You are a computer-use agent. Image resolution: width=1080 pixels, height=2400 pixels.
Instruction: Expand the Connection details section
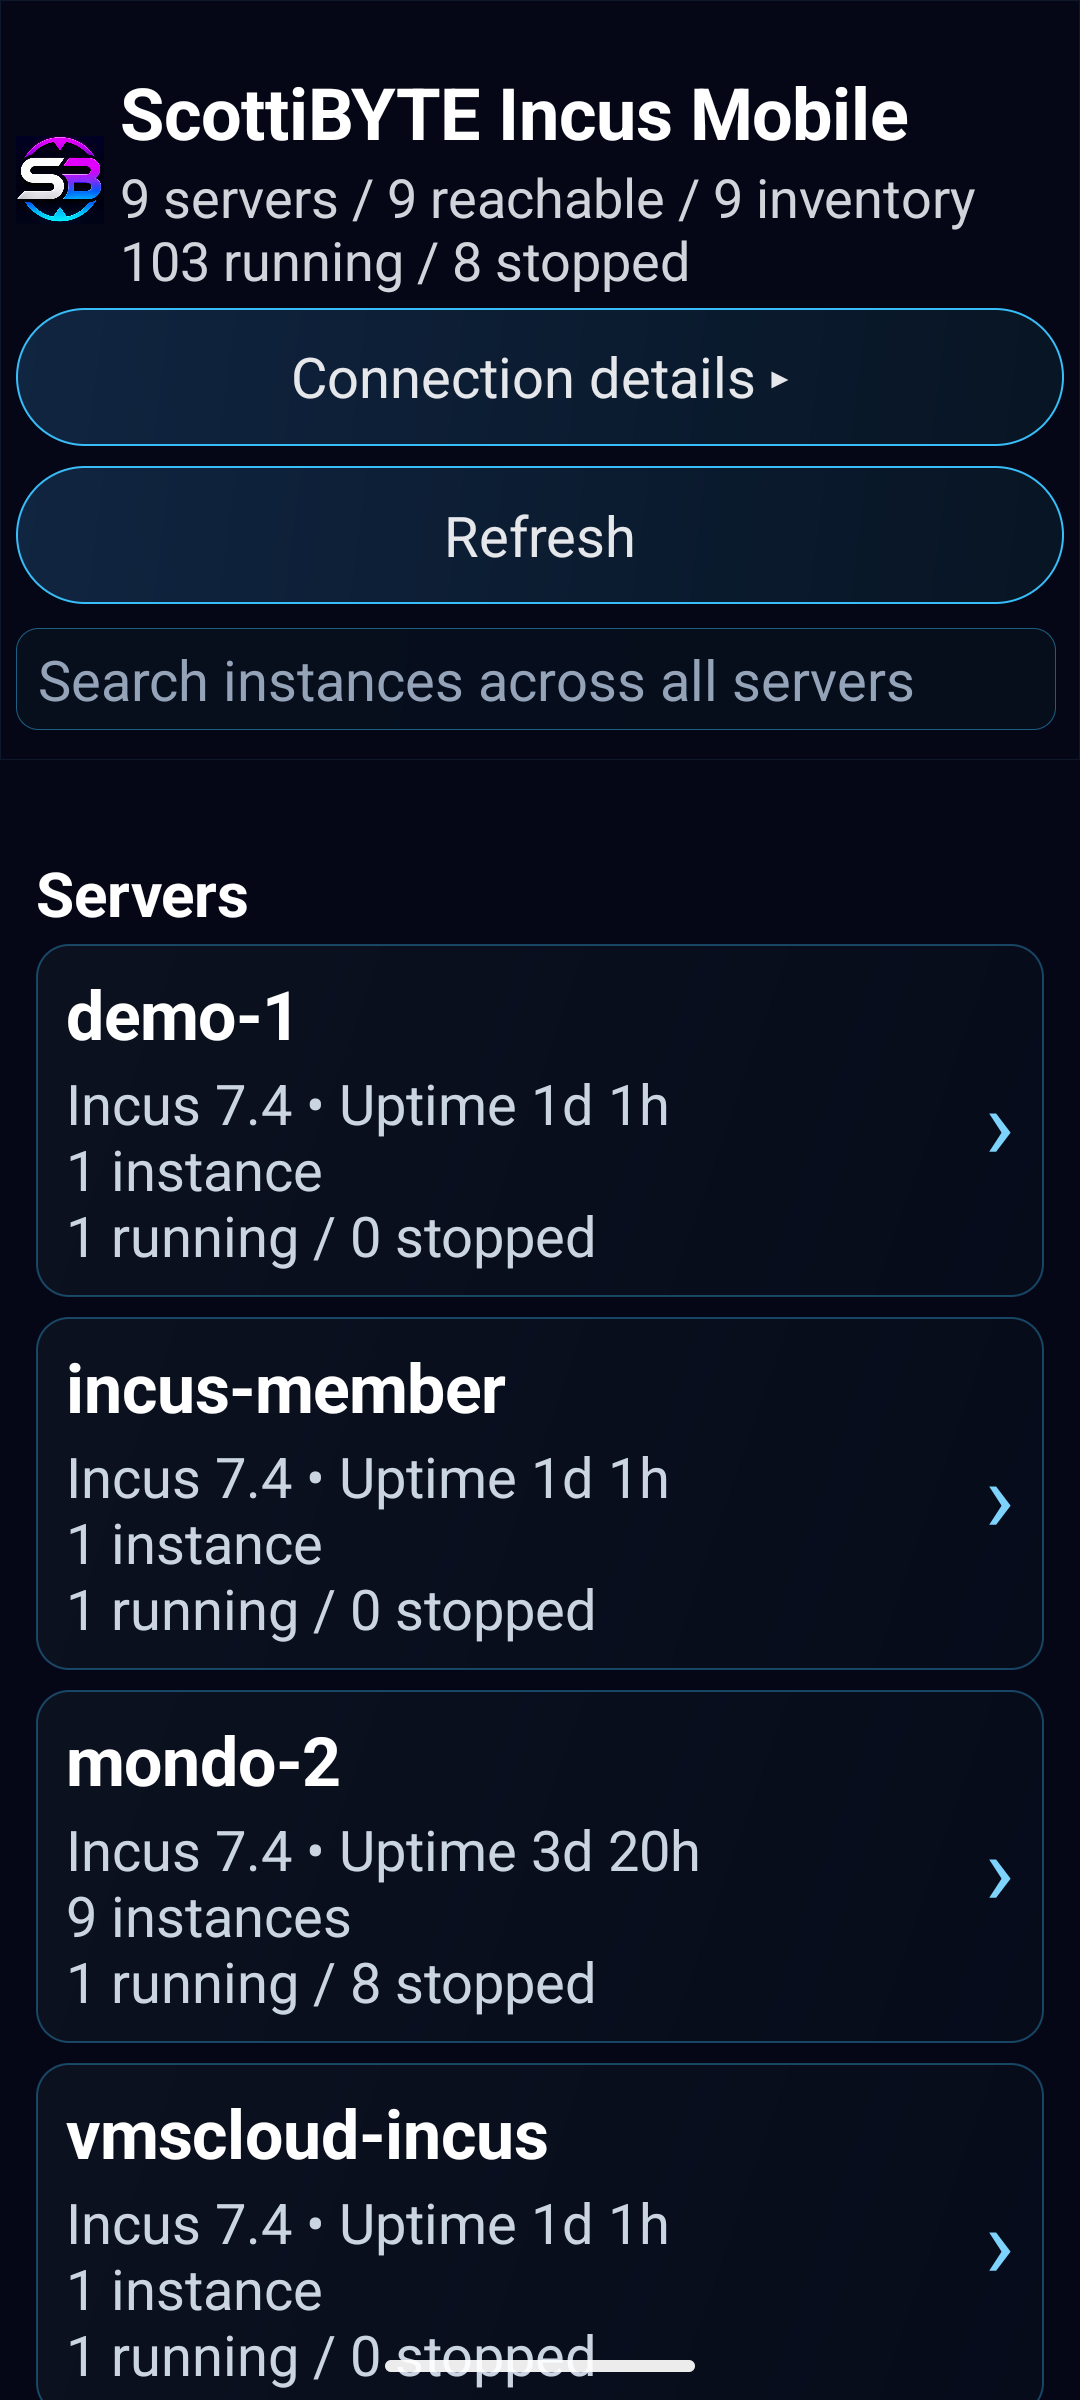(540, 377)
